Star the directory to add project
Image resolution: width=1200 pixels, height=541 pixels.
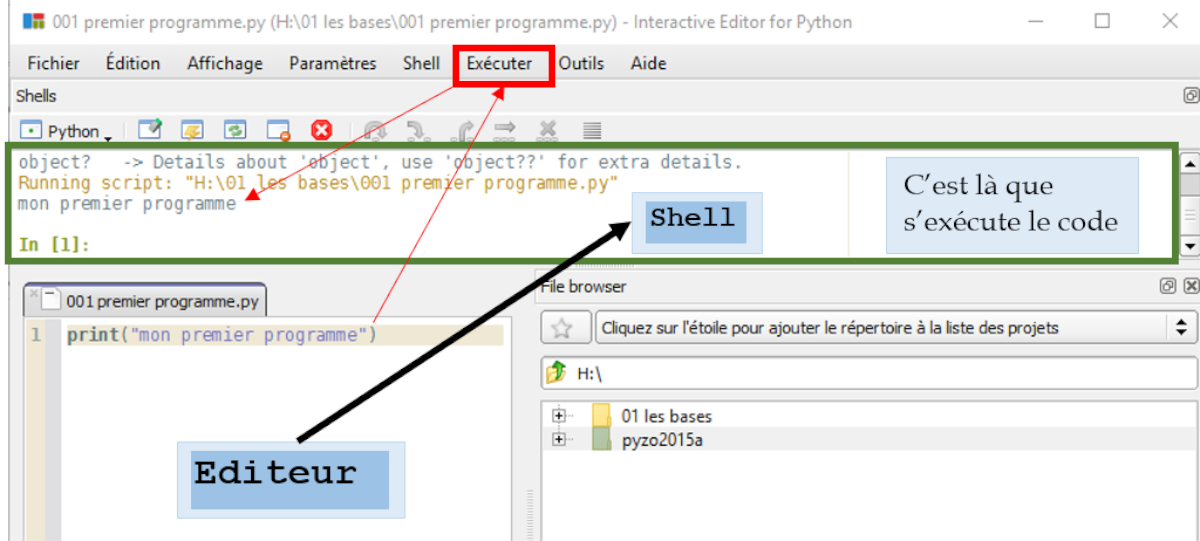562,328
